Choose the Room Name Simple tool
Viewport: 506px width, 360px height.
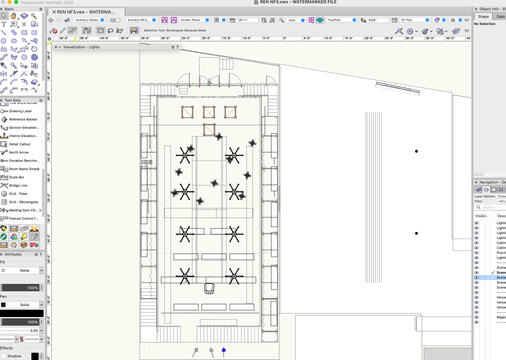click(x=21, y=169)
